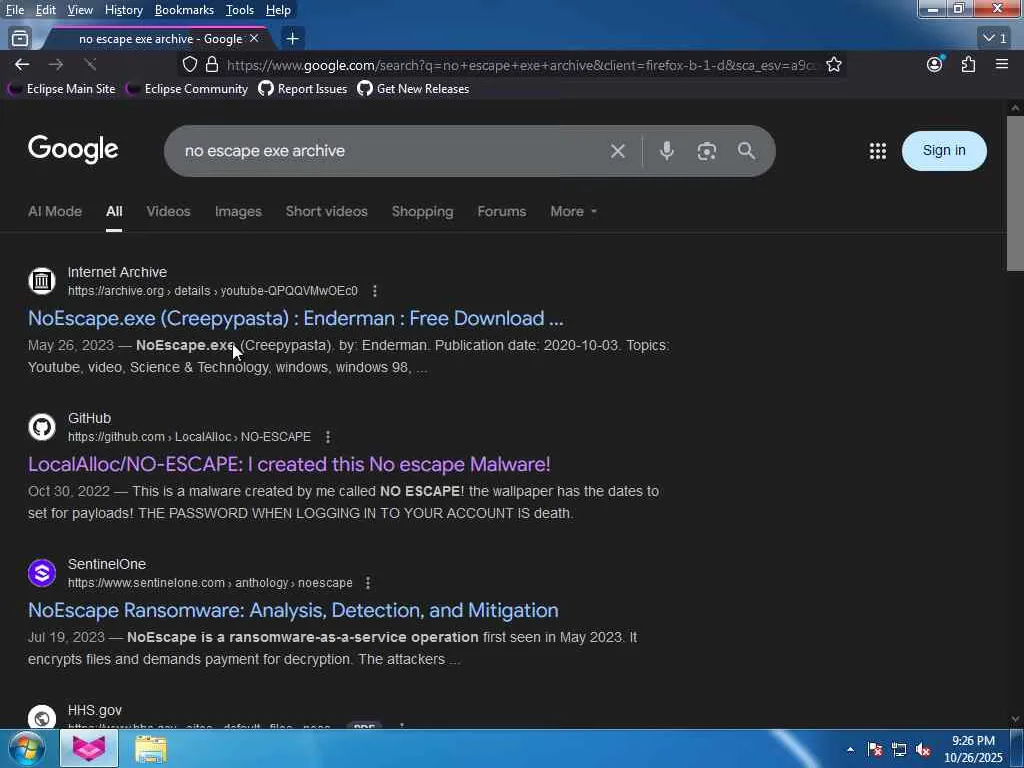Viewport: 1024px width, 768px height.
Task: Open the extensions puzzle icon
Action: [968, 64]
